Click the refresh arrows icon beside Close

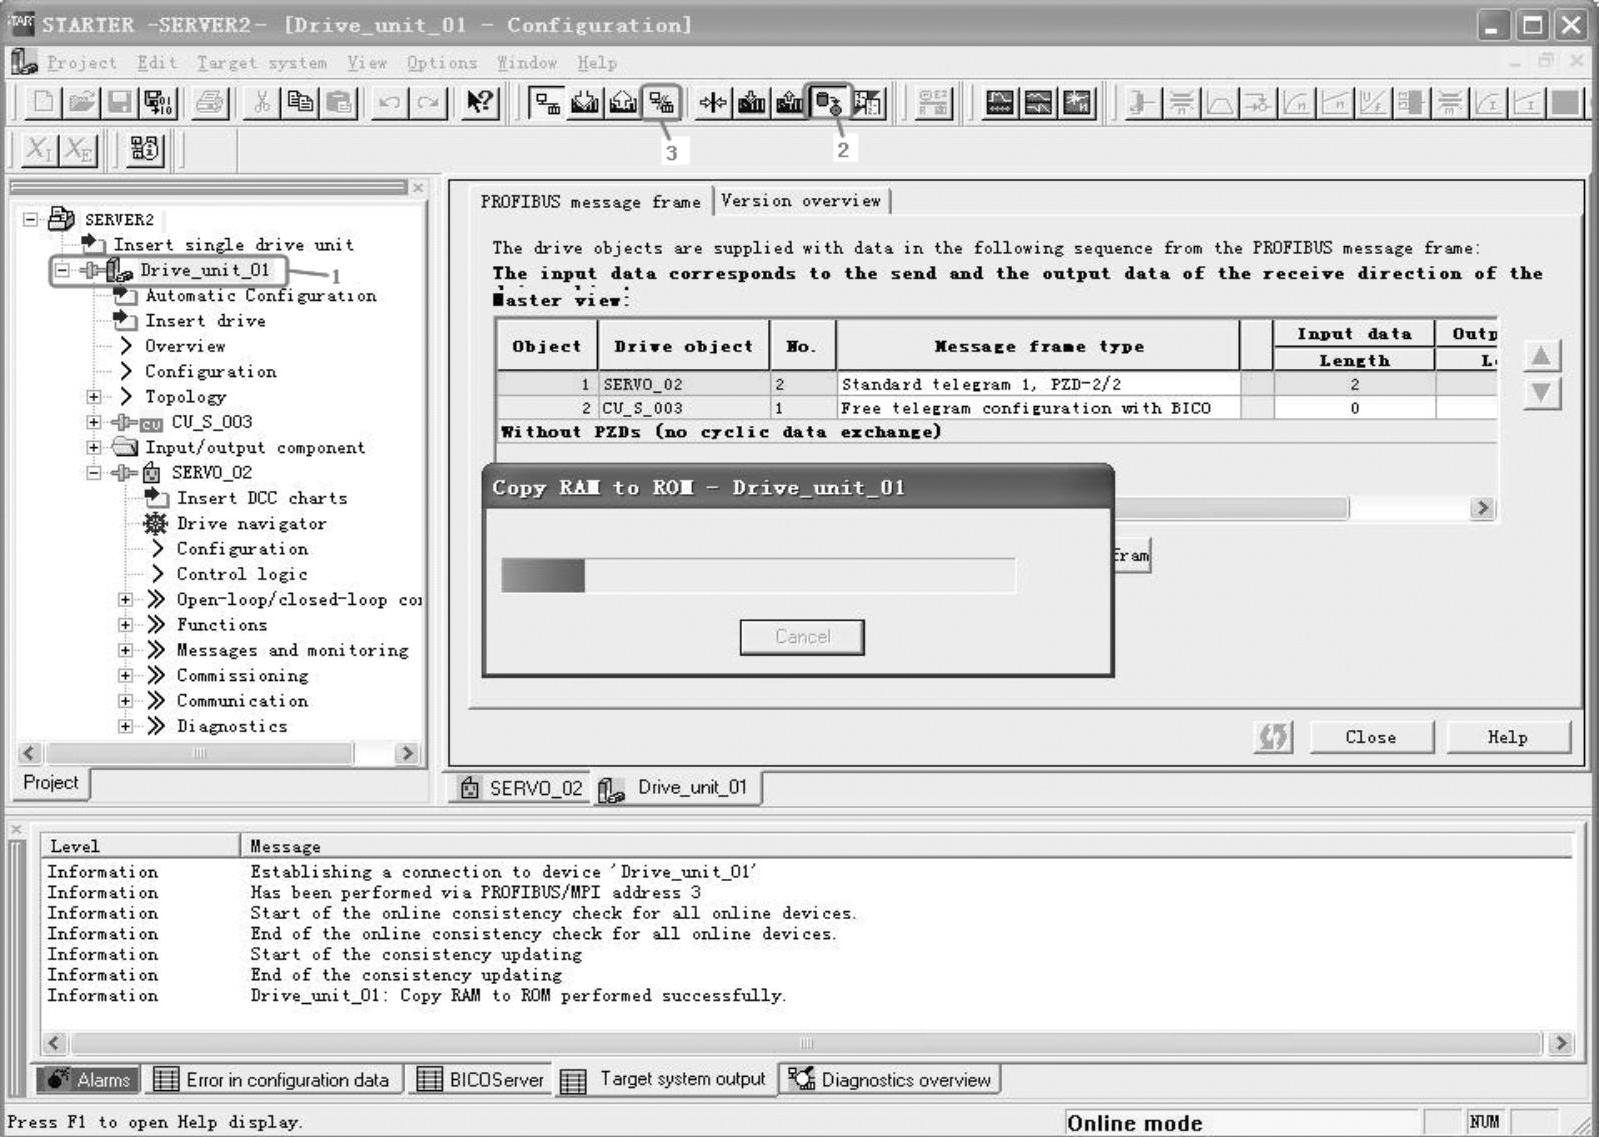click(x=1273, y=737)
